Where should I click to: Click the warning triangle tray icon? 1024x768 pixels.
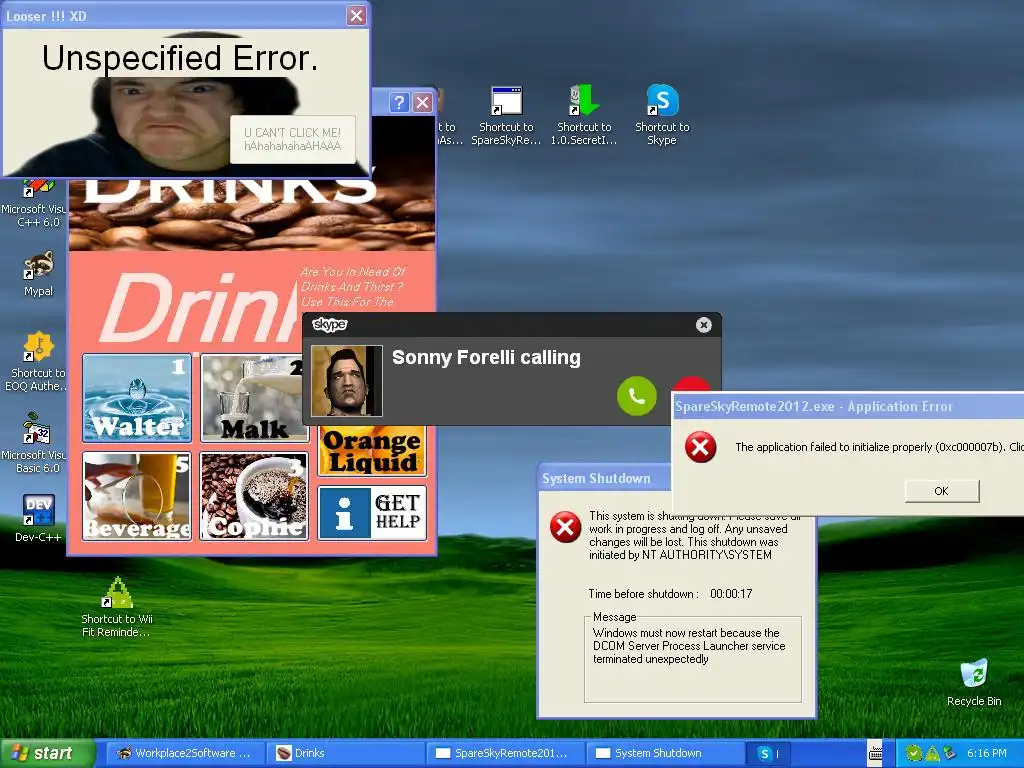[x=932, y=753]
